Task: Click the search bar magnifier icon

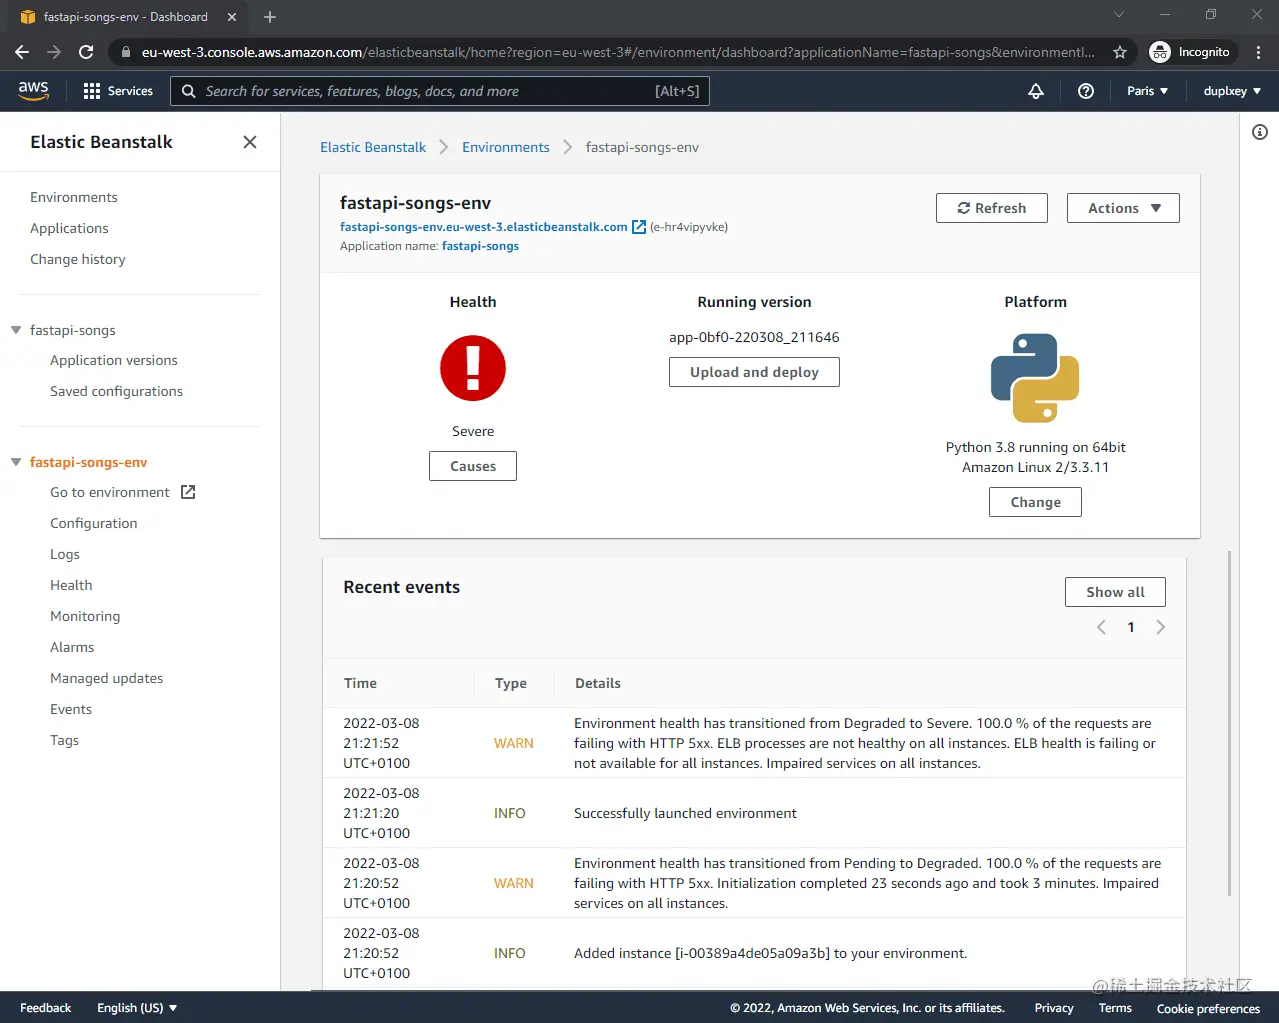Action: coord(188,91)
